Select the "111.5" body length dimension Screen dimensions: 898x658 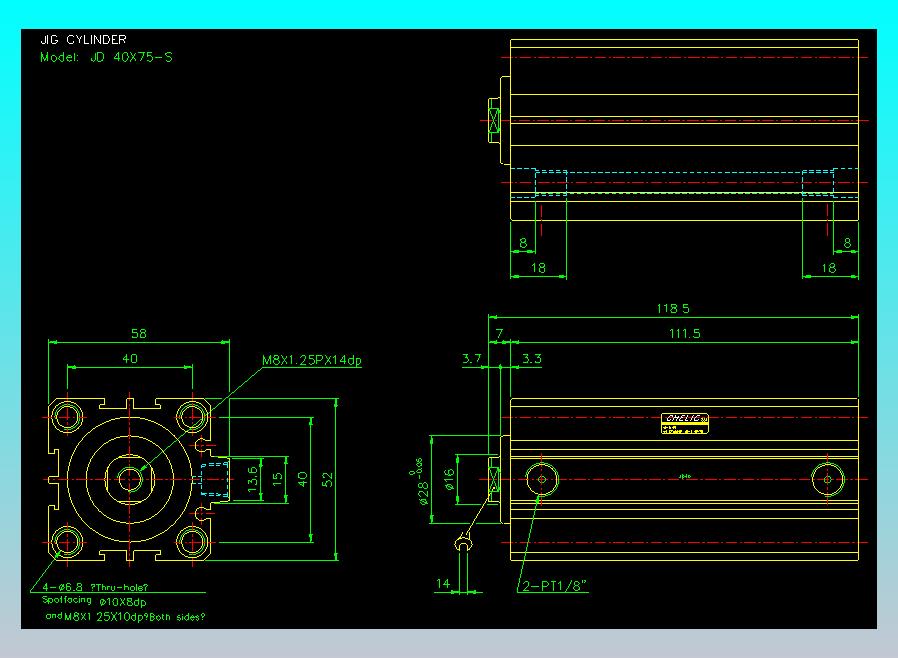click(684, 333)
